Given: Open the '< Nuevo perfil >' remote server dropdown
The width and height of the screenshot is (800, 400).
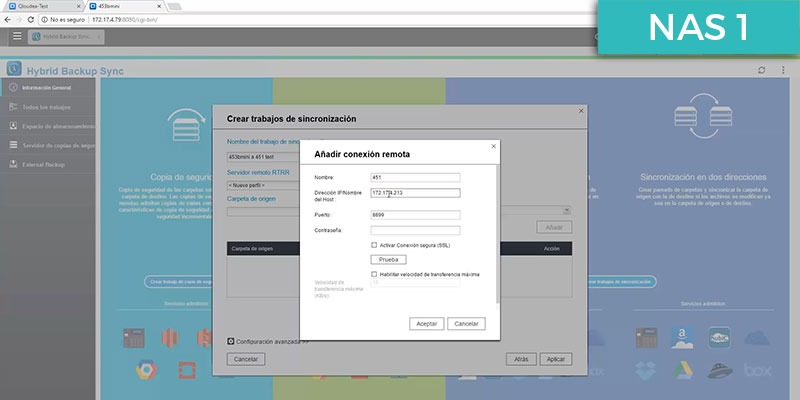Looking at the screenshot, I should coord(263,185).
